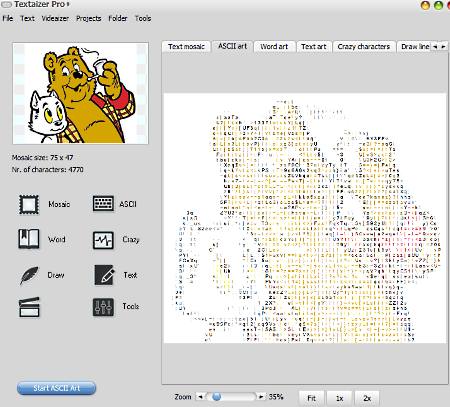Select the Mosaic stamp icon
The width and height of the screenshot is (450, 407).
29,204
